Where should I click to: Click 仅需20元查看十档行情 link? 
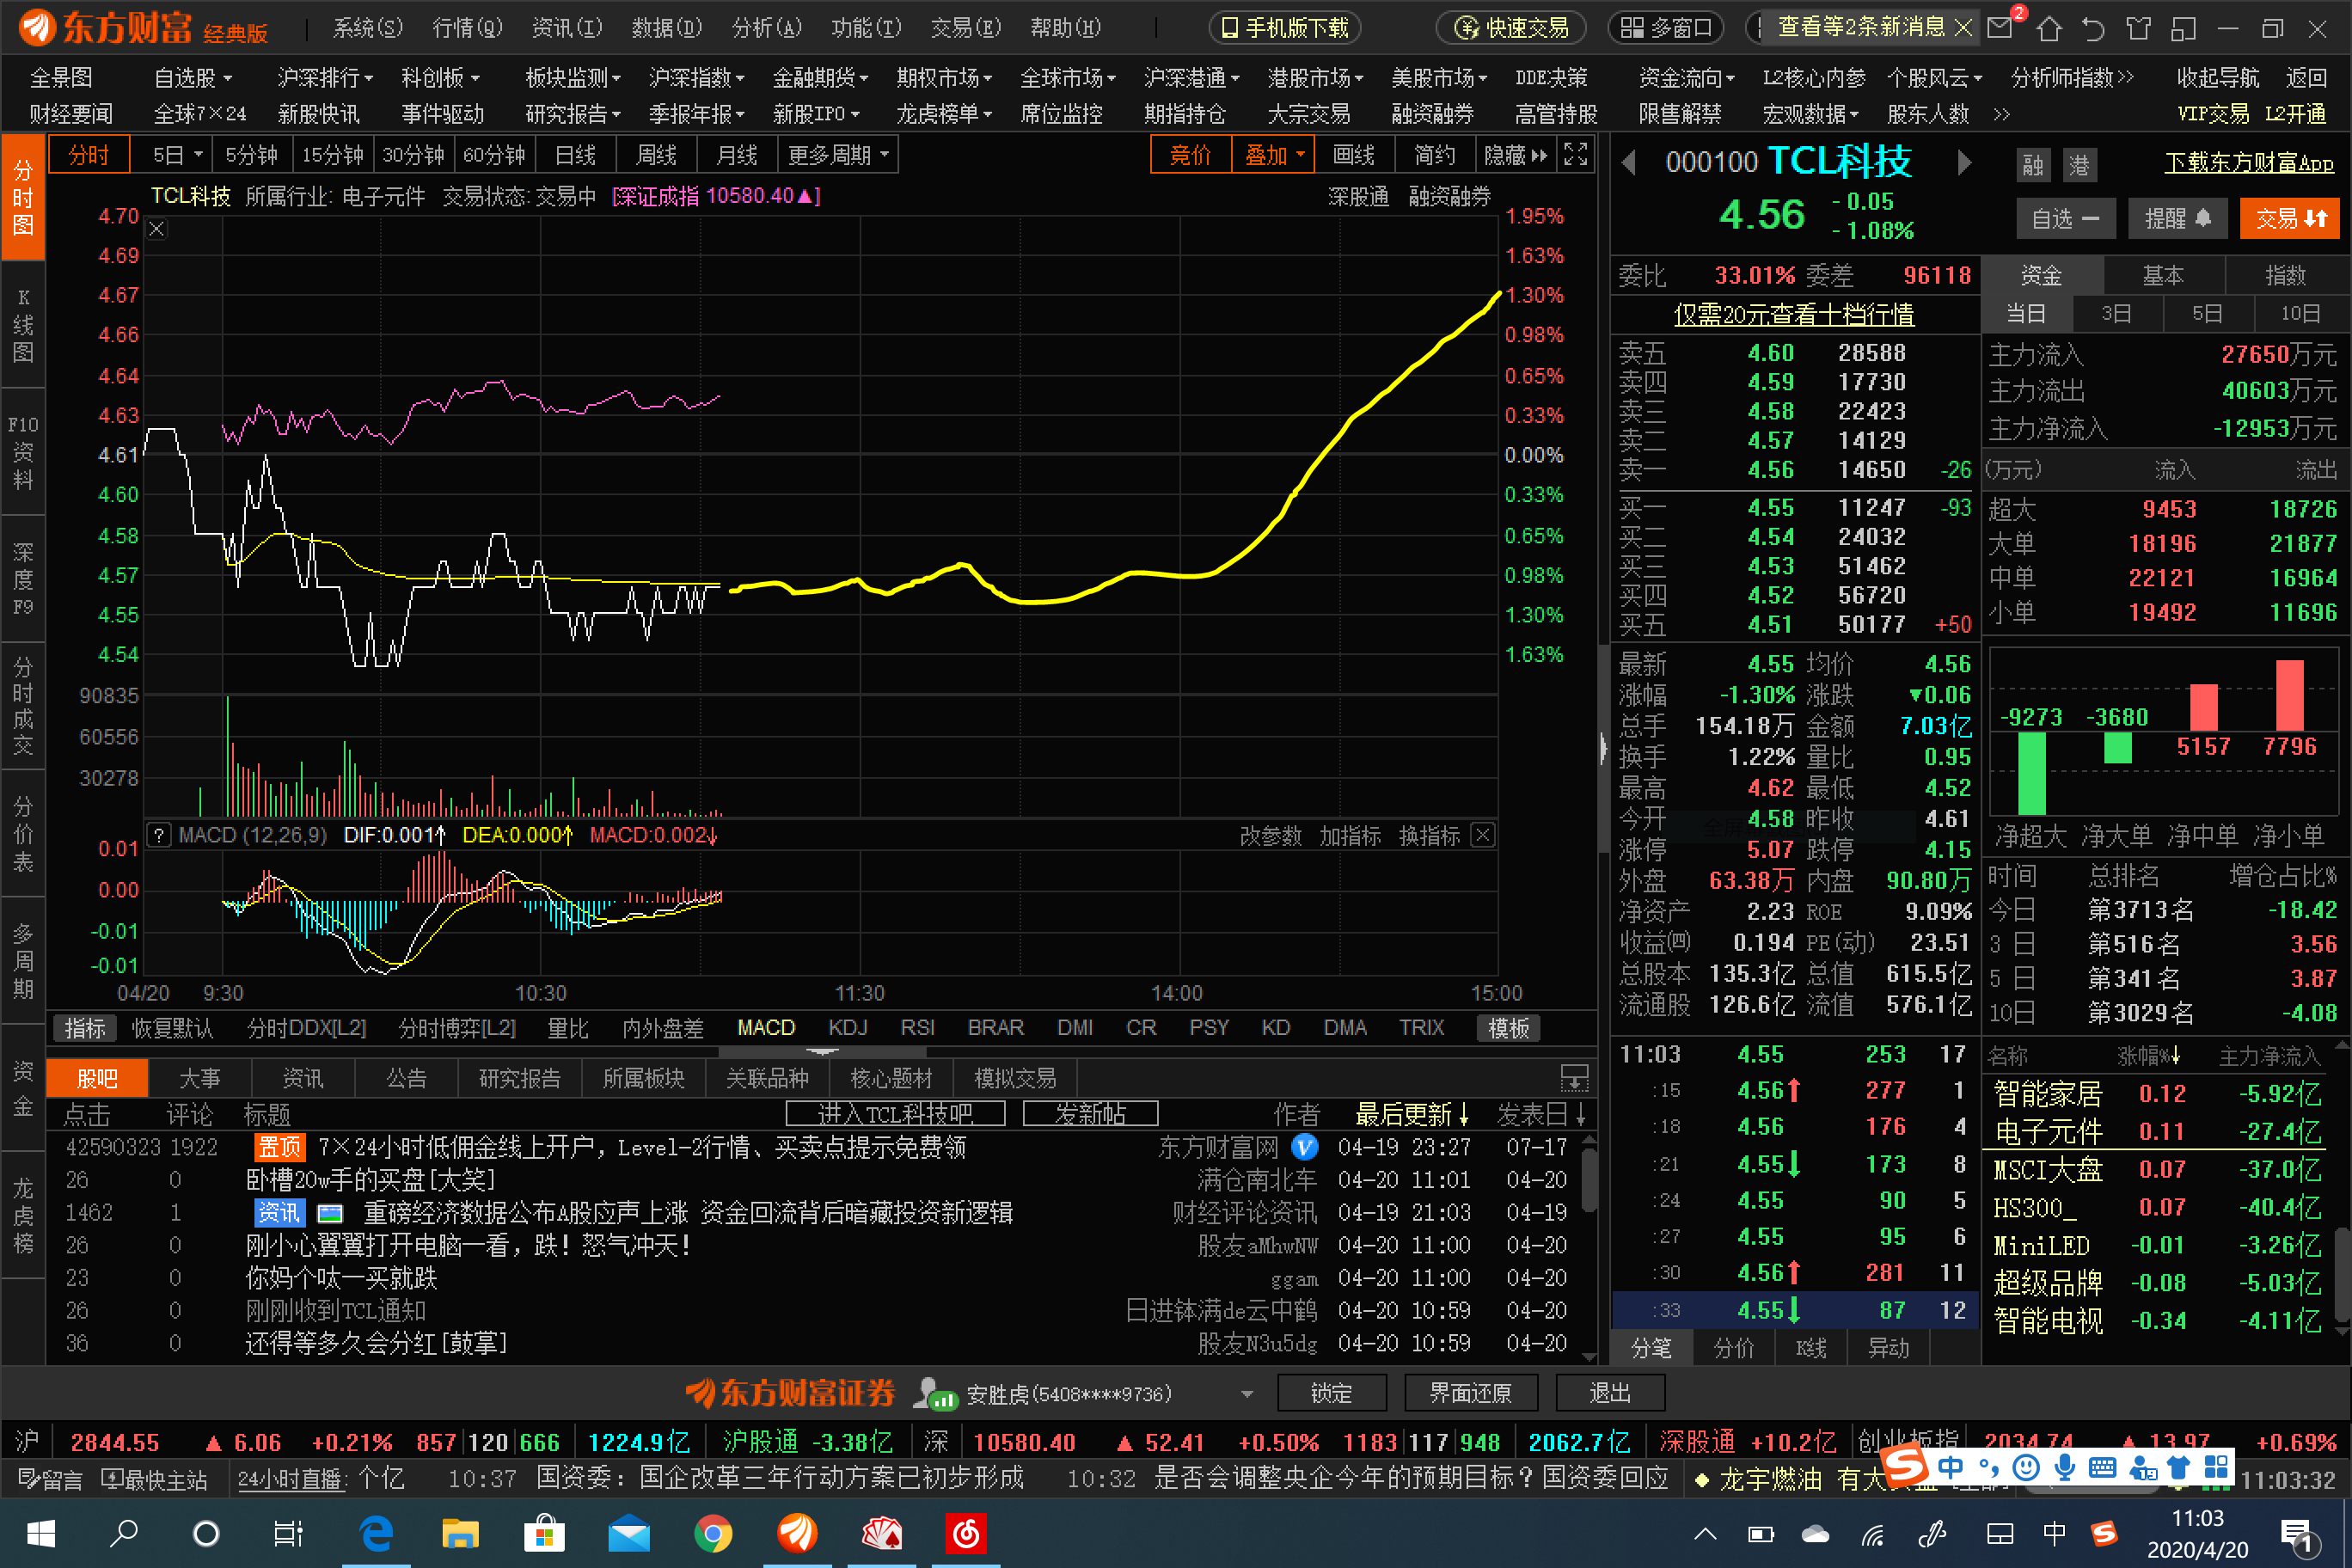(x=1794, y=314)
